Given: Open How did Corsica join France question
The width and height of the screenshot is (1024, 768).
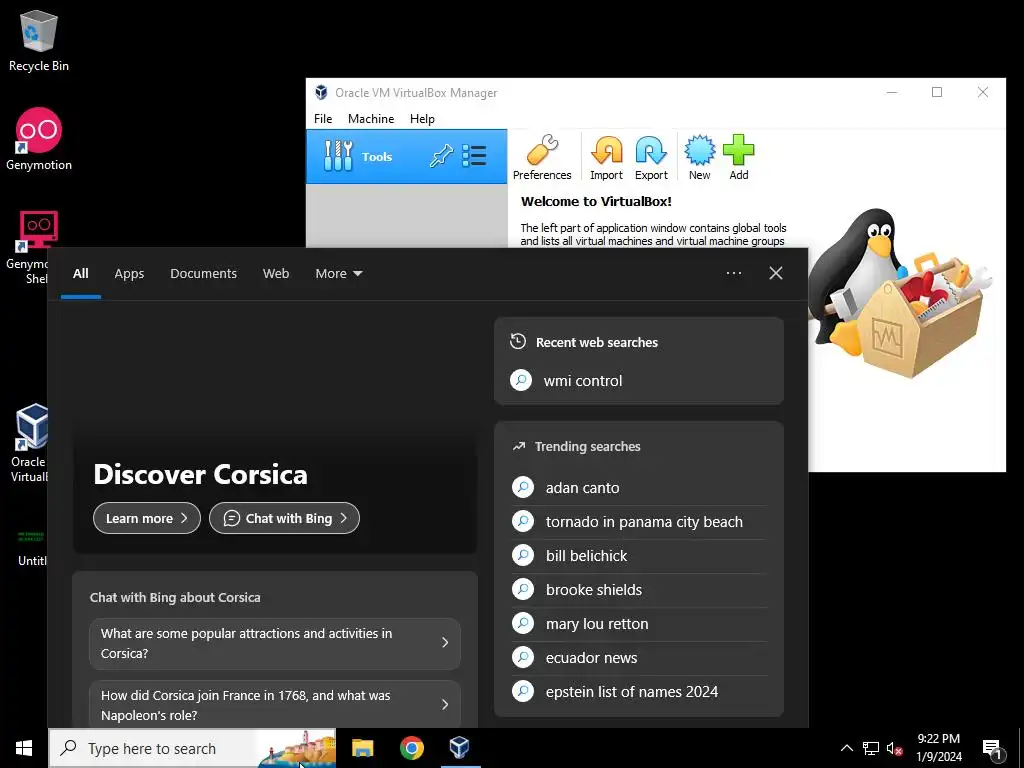Looking at the screenshot, I should [x=275, y=705].
